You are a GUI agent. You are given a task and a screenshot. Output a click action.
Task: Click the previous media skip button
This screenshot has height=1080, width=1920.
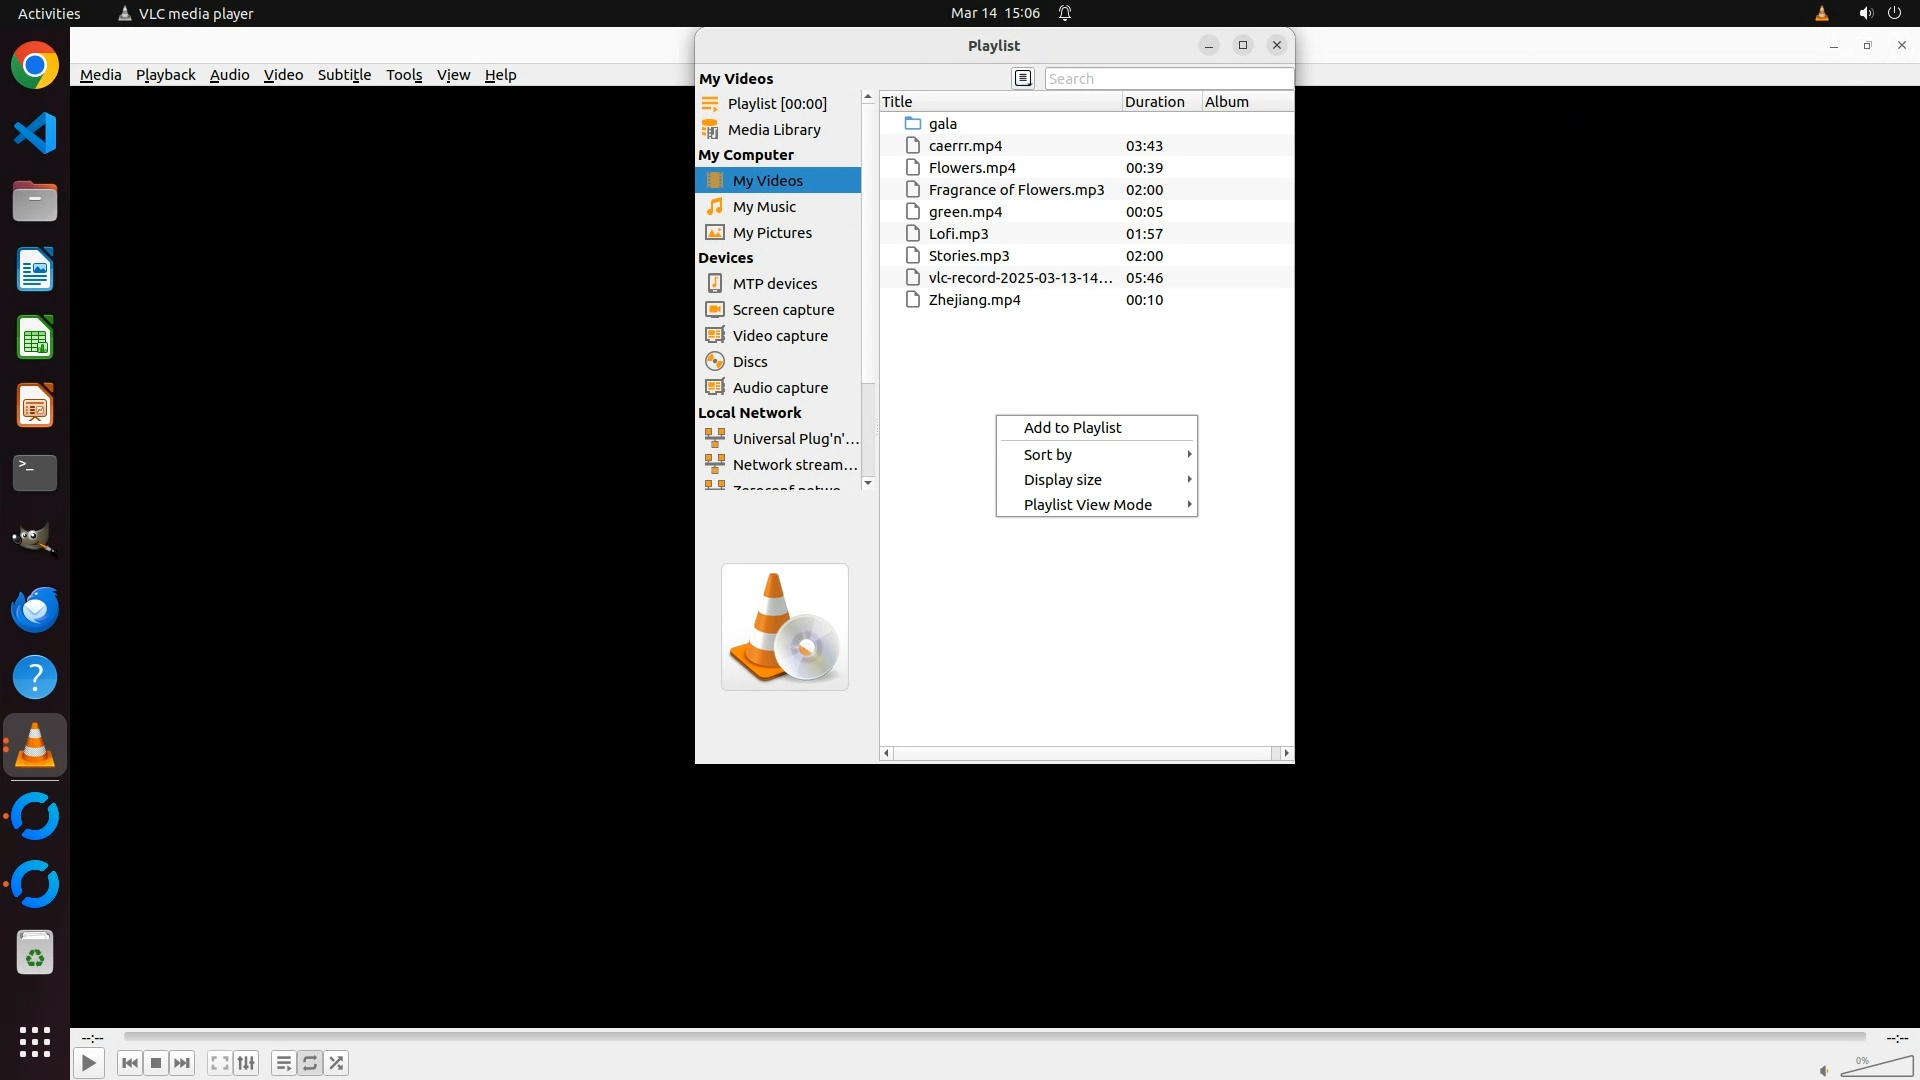129,1063
